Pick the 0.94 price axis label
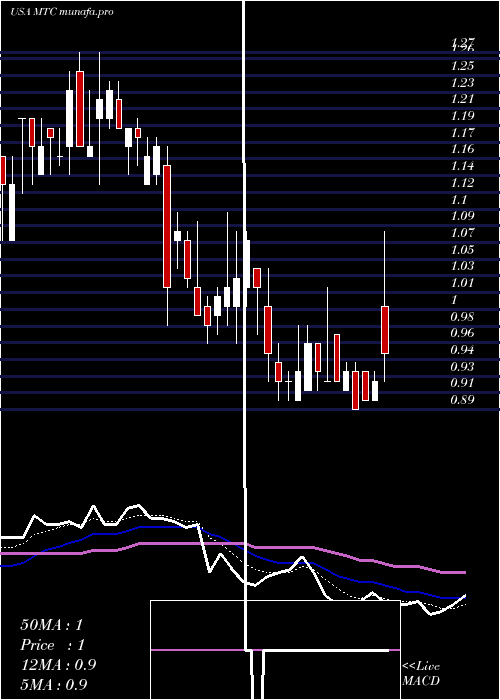The image size is (500, 700). (x=462, y=350)
